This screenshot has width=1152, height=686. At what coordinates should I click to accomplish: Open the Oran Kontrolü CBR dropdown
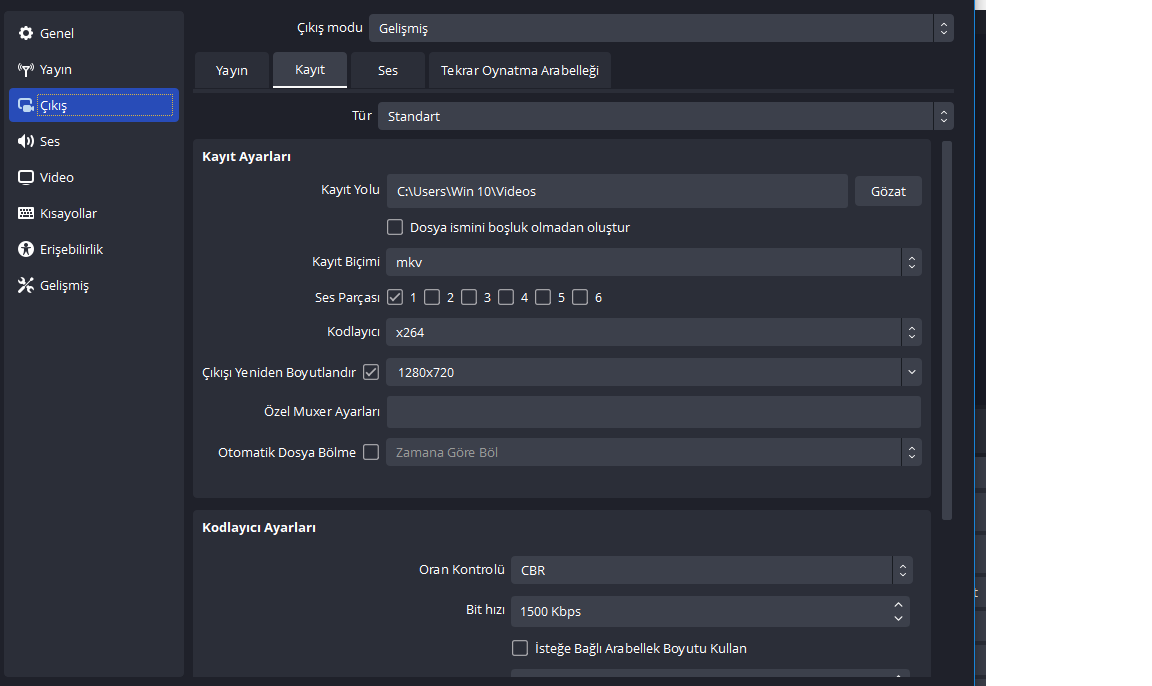coord(711,570)
